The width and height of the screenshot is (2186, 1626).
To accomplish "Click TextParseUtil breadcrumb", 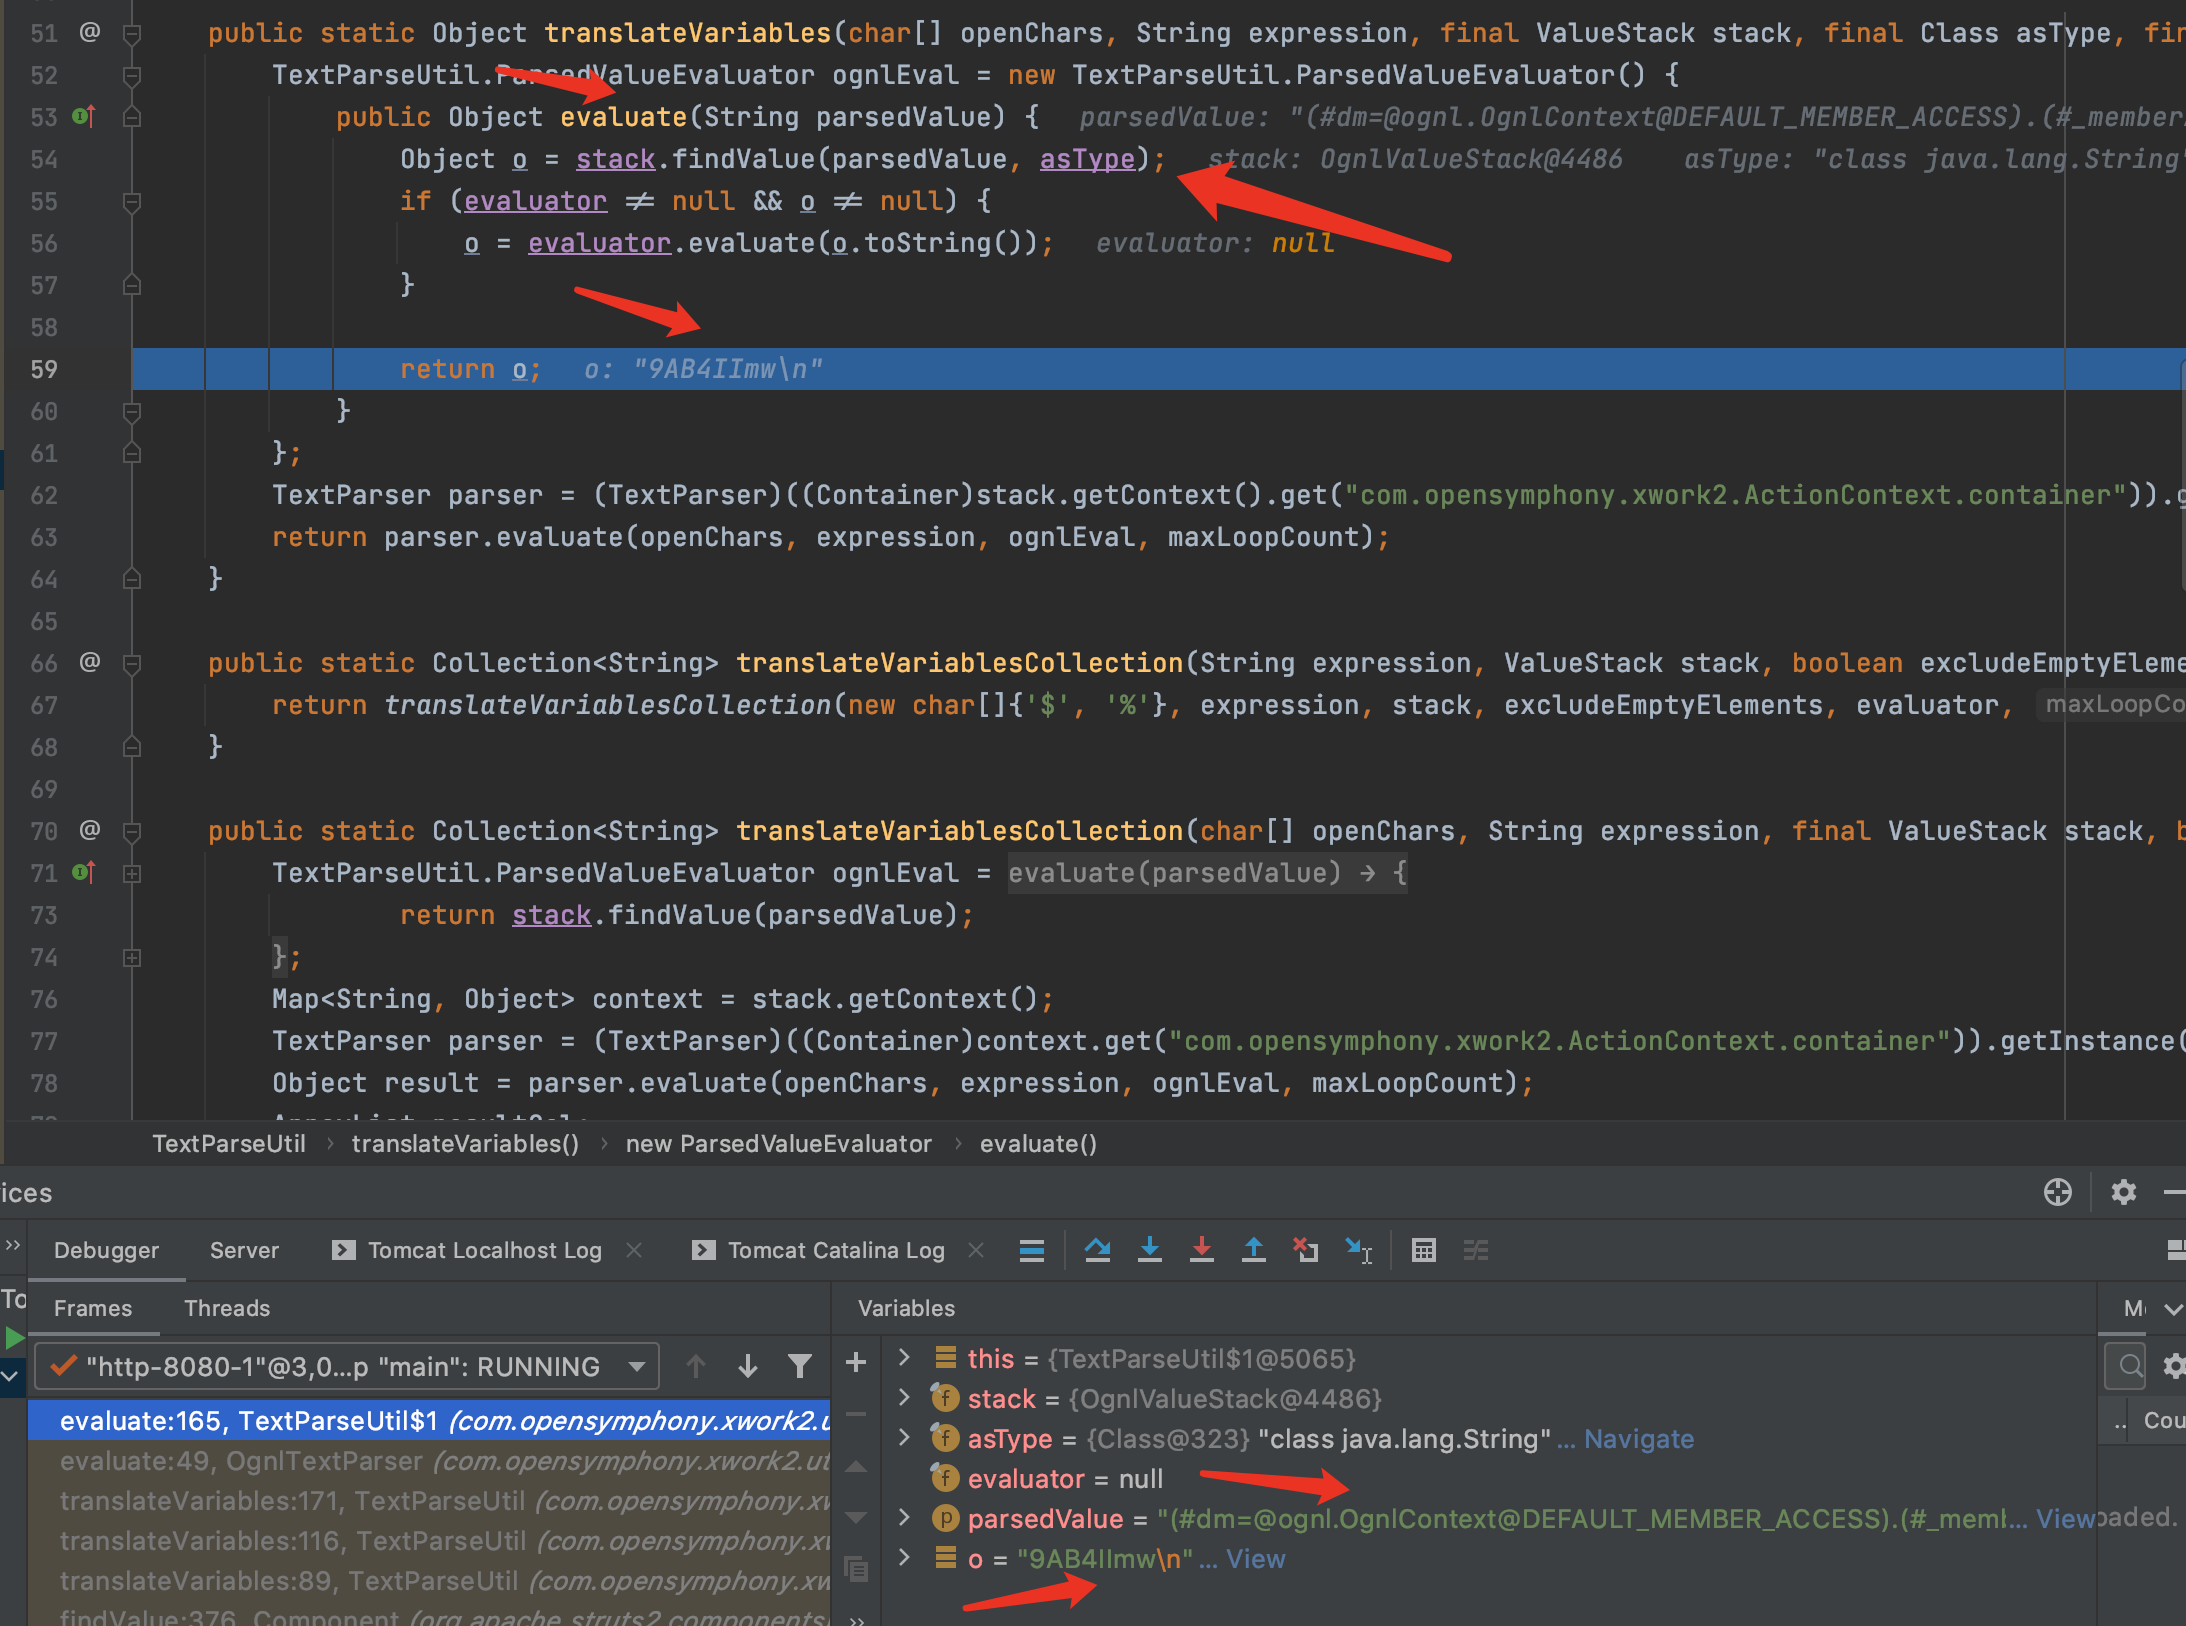I will tap(229, 1143).
